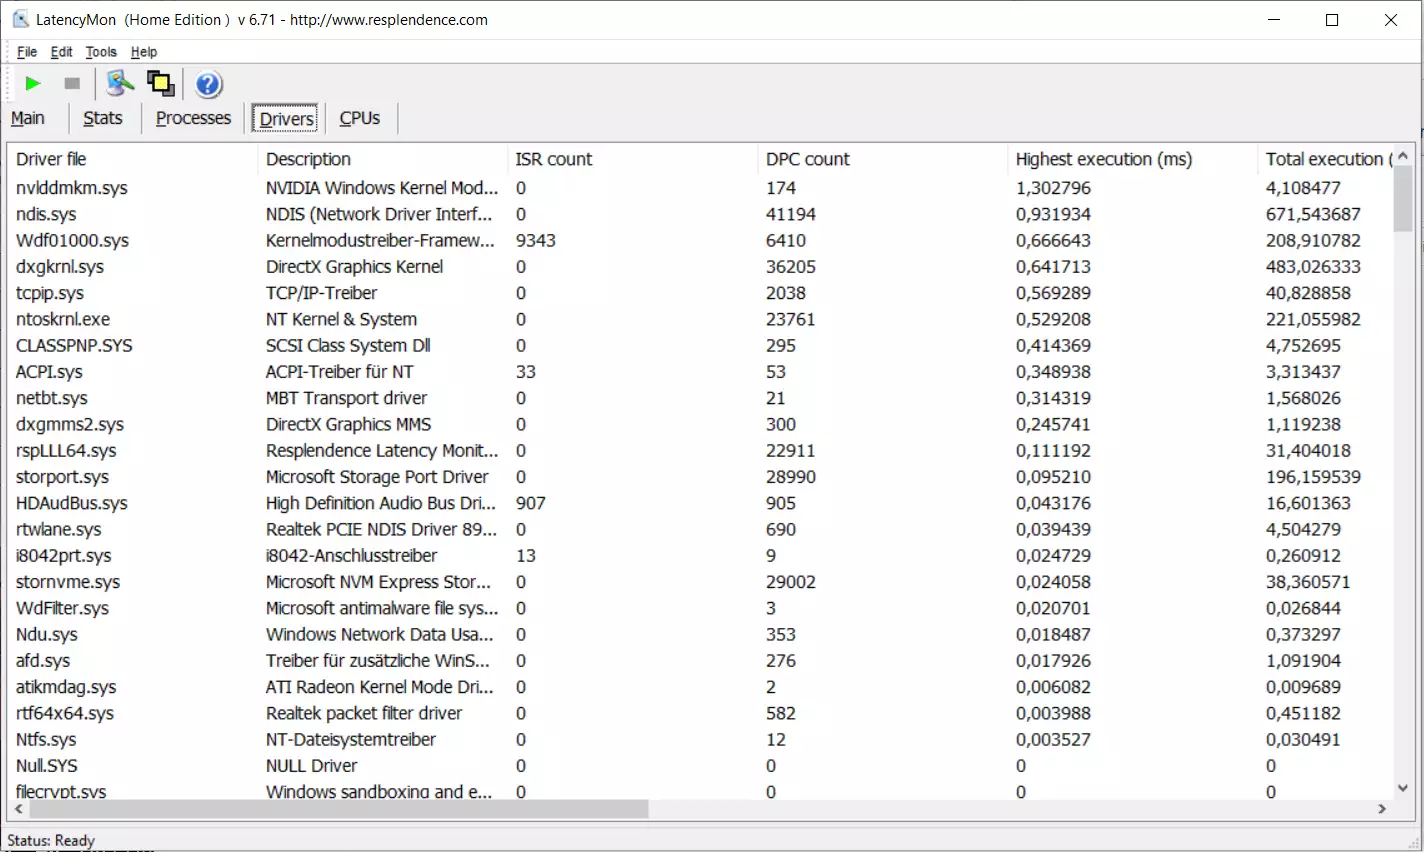Click the DirectX Graphics Kernel description

tap(355, 267)
